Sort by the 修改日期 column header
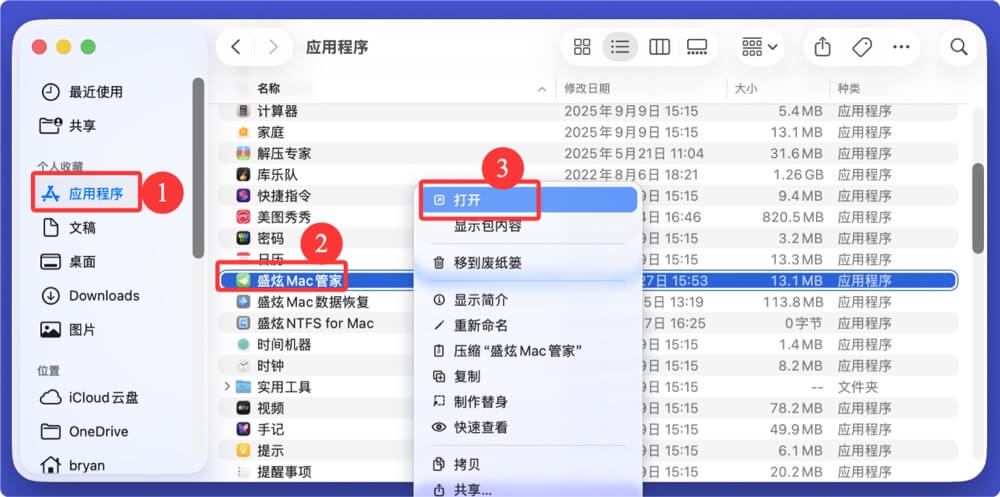 [x=587, y=89]
